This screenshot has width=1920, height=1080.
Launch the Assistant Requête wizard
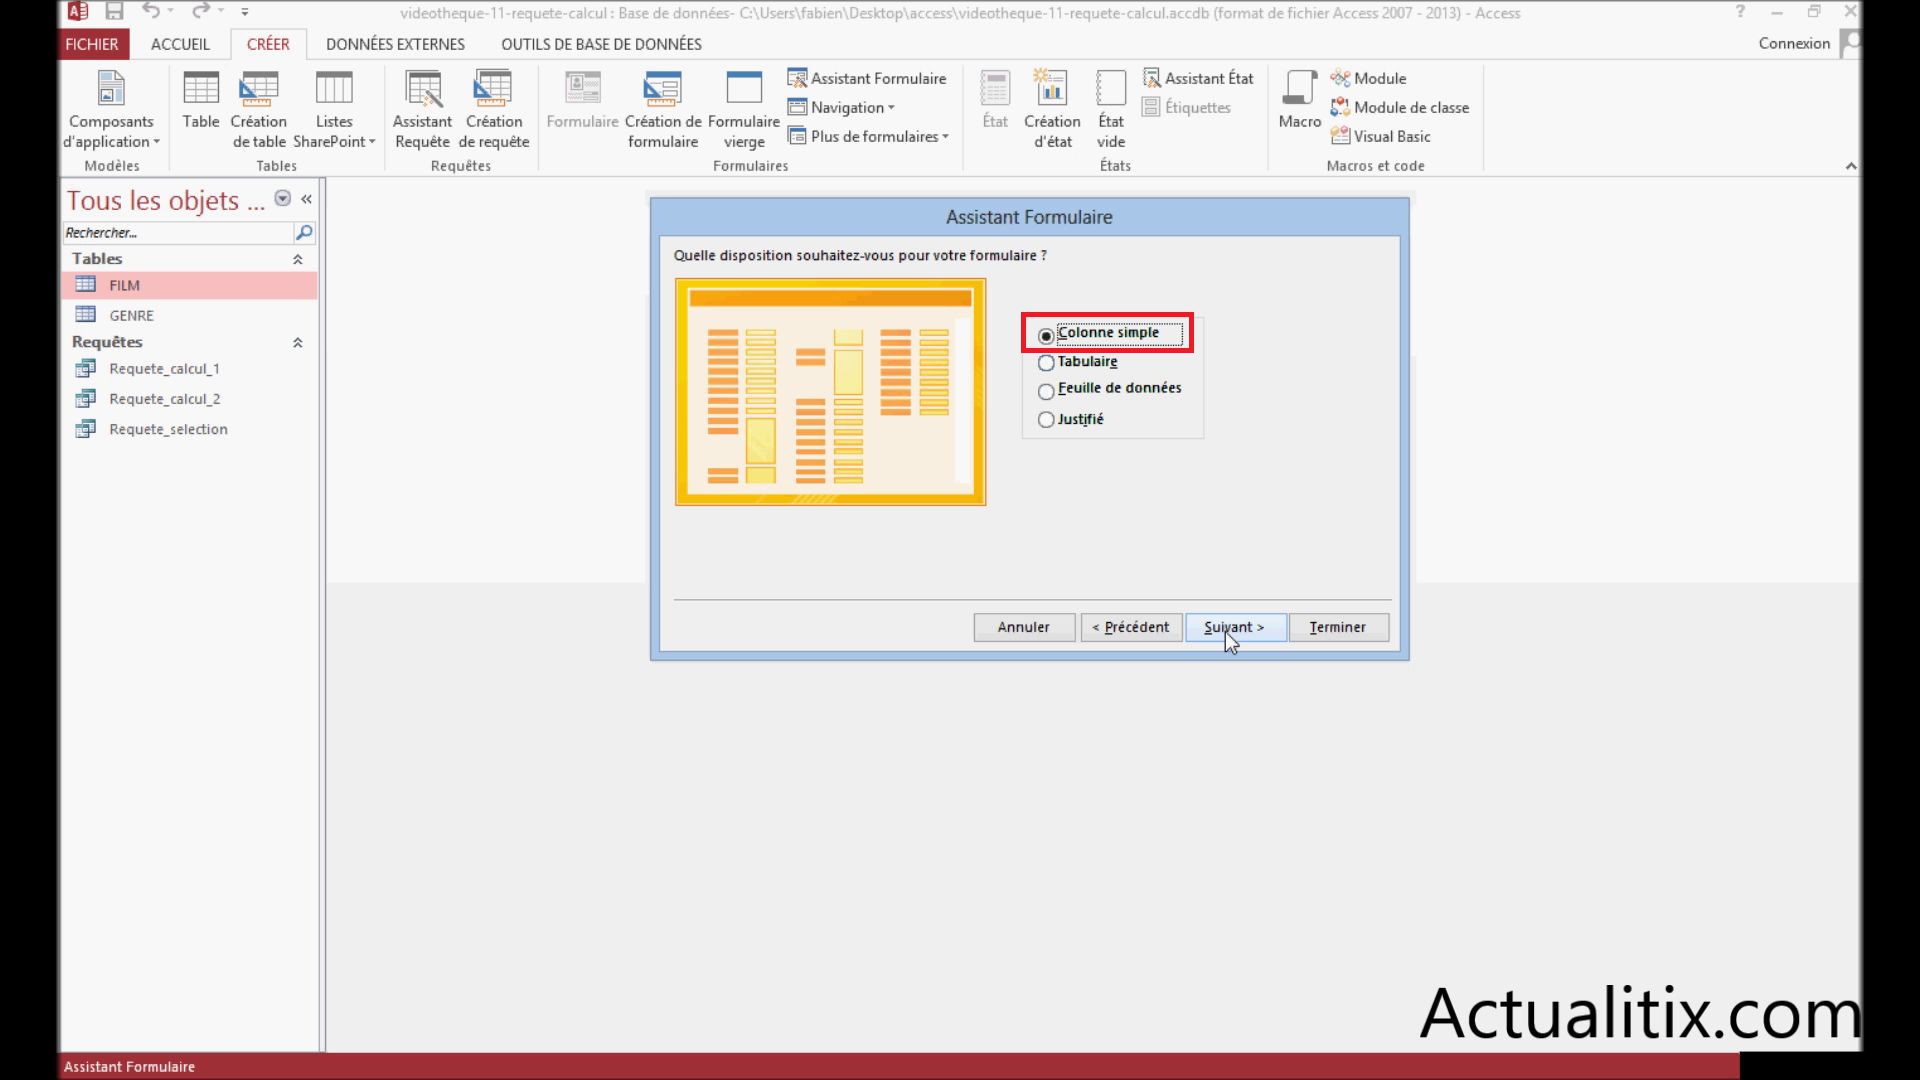point(422,109)
